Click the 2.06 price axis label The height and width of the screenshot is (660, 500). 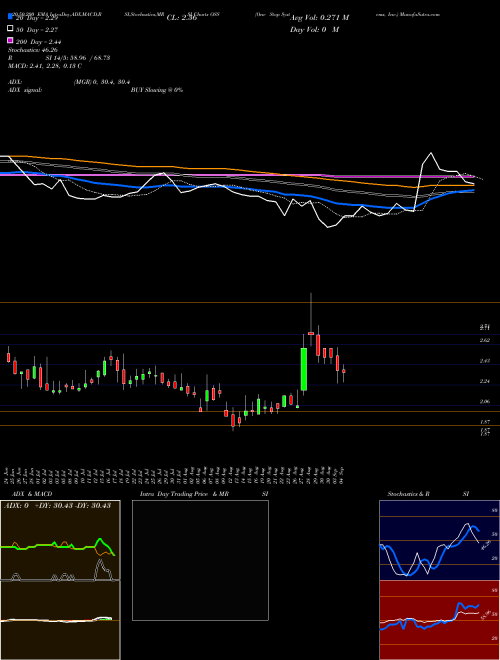[x=485, y=402]
